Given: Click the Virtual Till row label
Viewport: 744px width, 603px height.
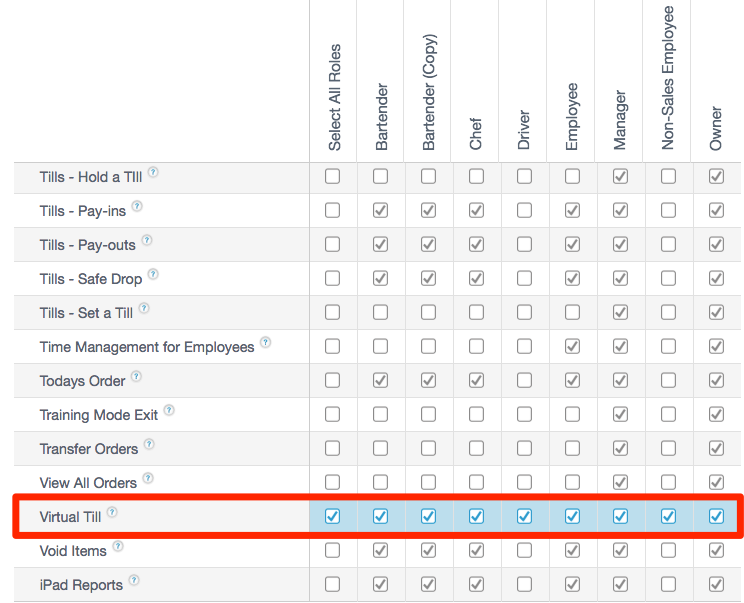Looking at the screenshot, I should tap(70, 517).
